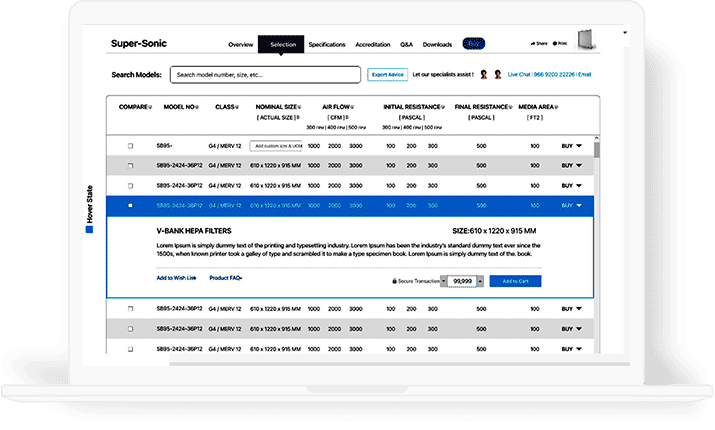
Task: Click the Expert Advice button
Action: [388, 75]
